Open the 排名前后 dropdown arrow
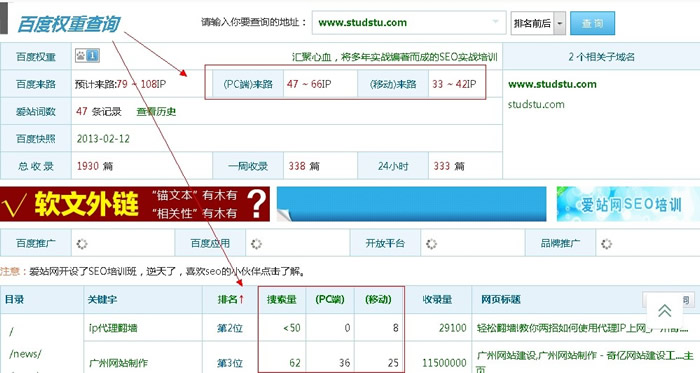The height and width of the screenshot is (373, 700). 560,23
